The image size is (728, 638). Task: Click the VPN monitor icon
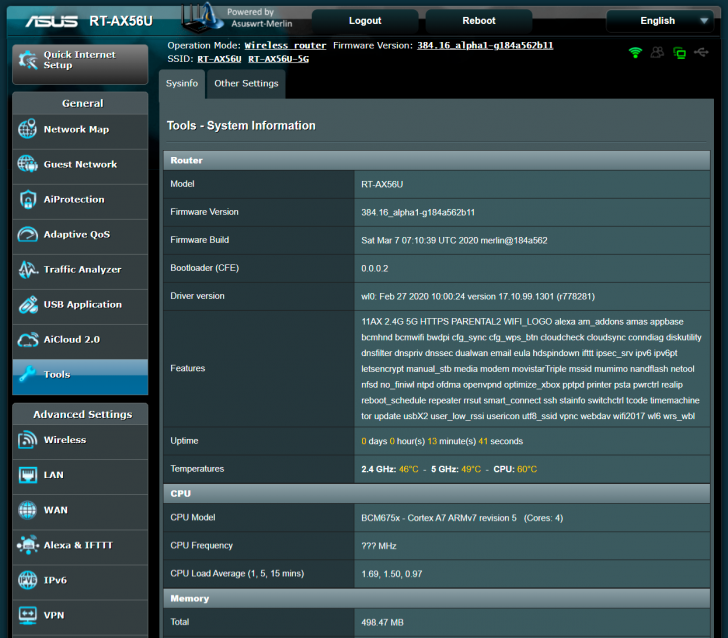pyautogui.click(x=28, y=615)
